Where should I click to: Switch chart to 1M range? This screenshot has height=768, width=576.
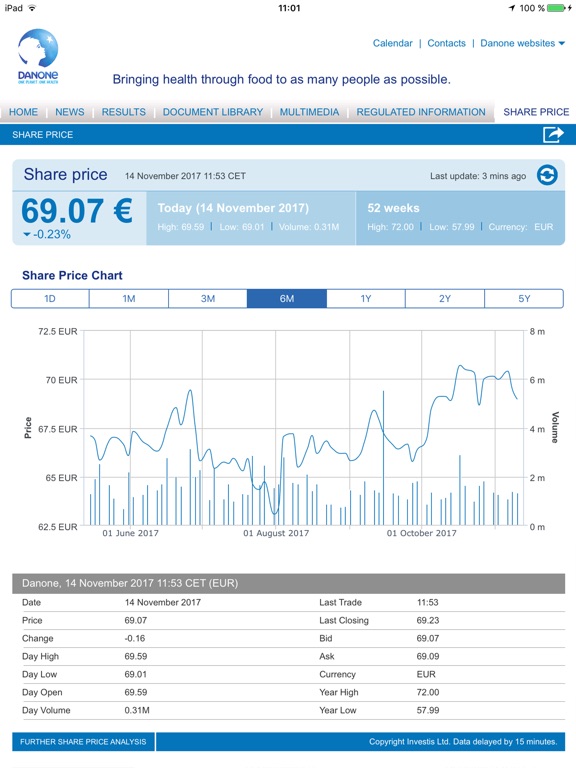(x=129, y=298)
